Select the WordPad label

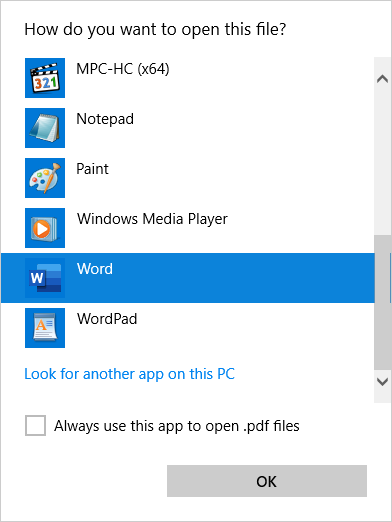coord(107,319)
